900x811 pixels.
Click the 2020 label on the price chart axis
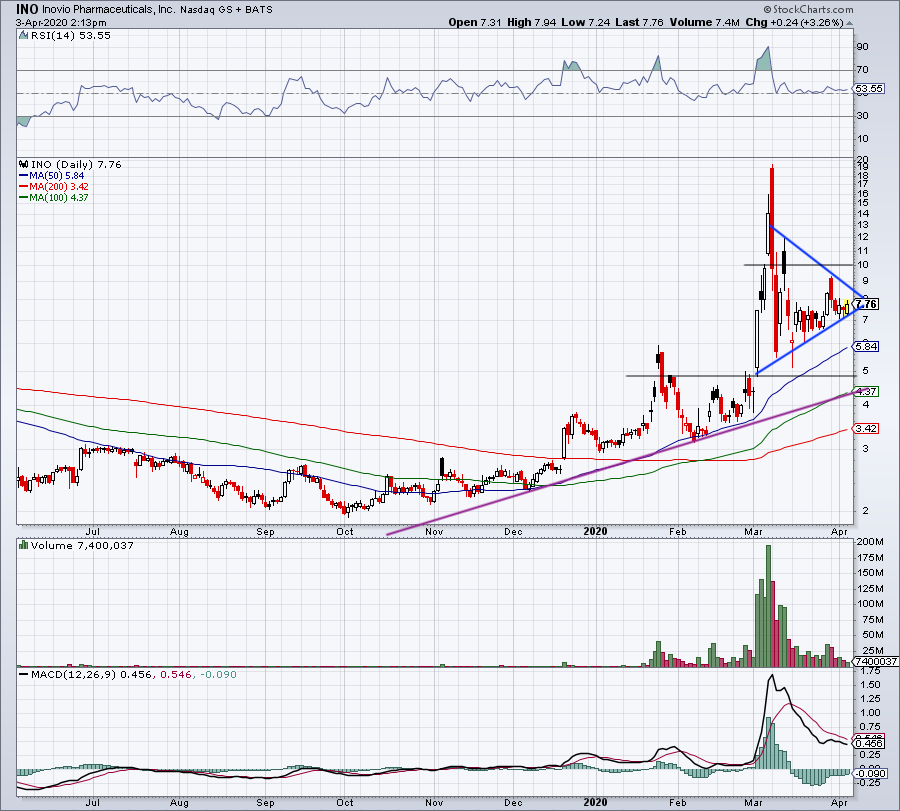coord(595,531)
